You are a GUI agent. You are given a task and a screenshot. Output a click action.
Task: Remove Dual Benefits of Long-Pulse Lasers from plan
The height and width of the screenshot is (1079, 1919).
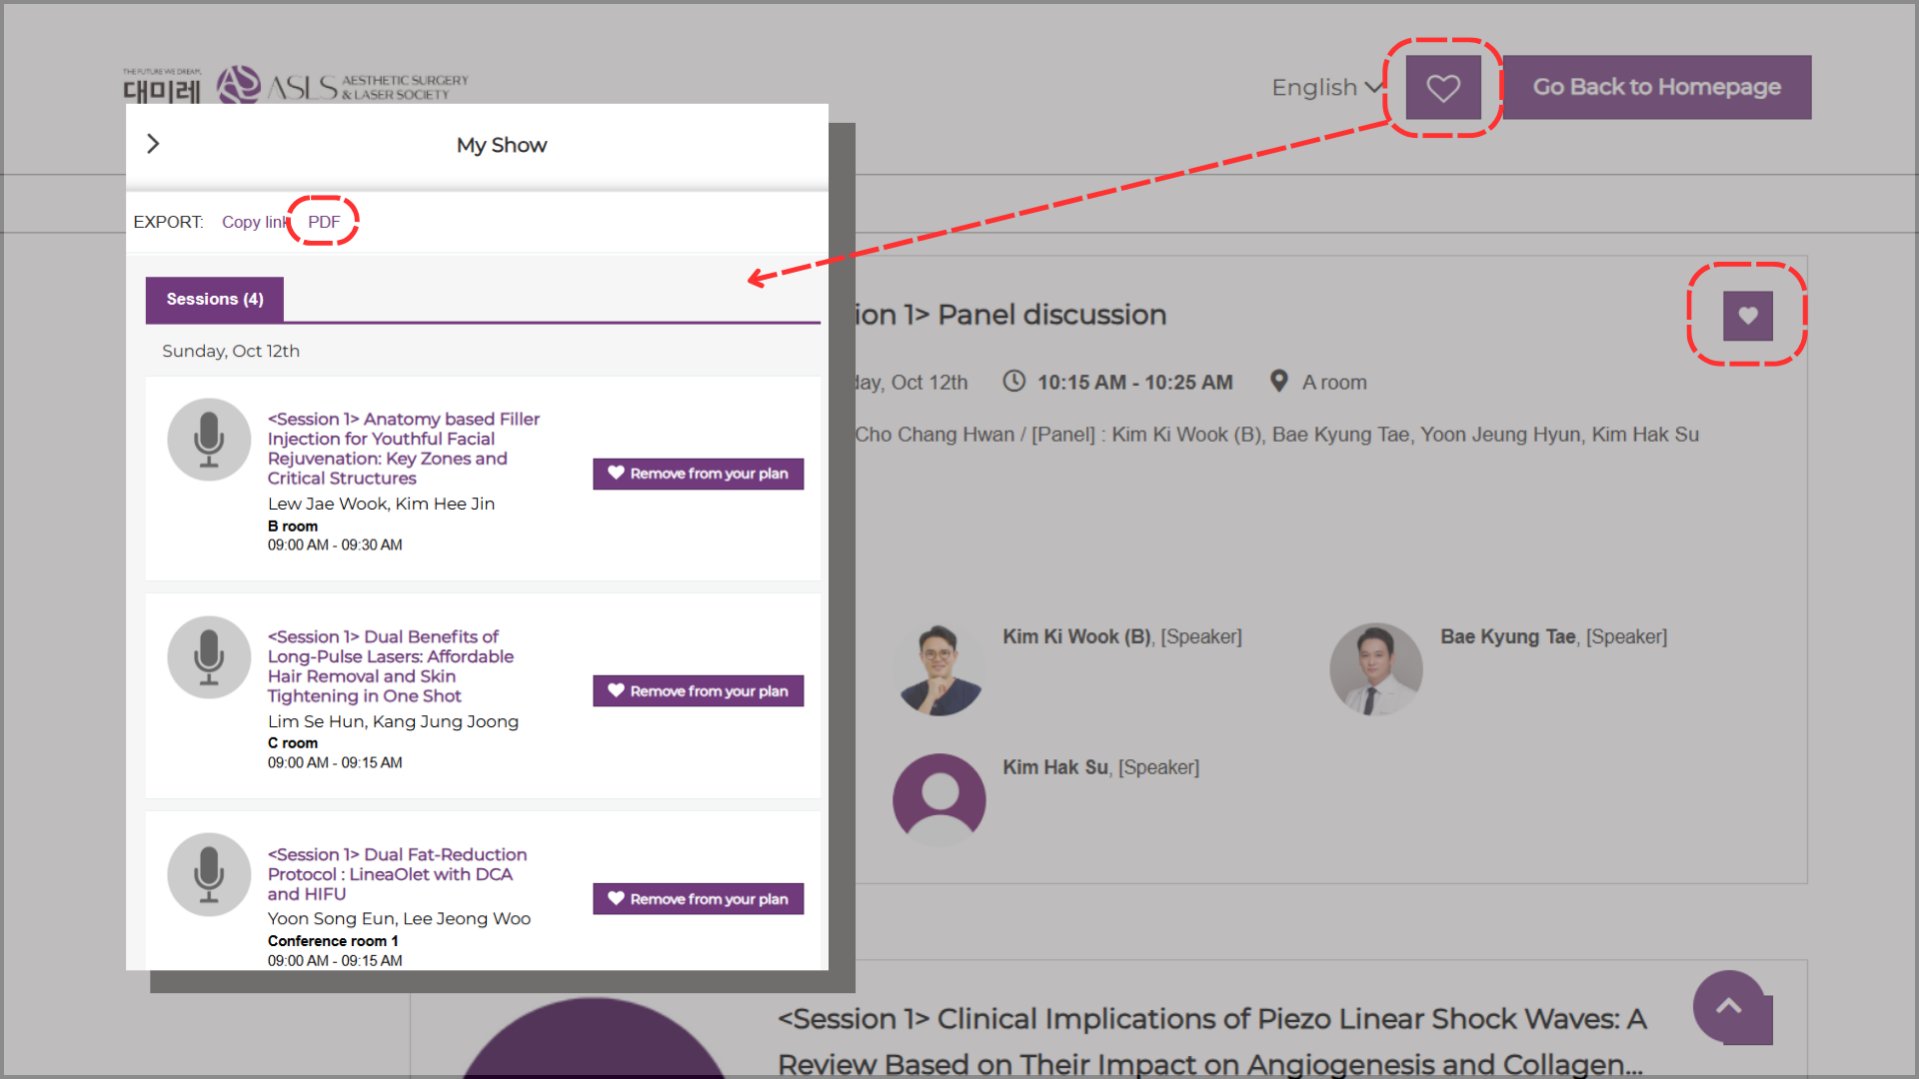click(x=698, y=691)
